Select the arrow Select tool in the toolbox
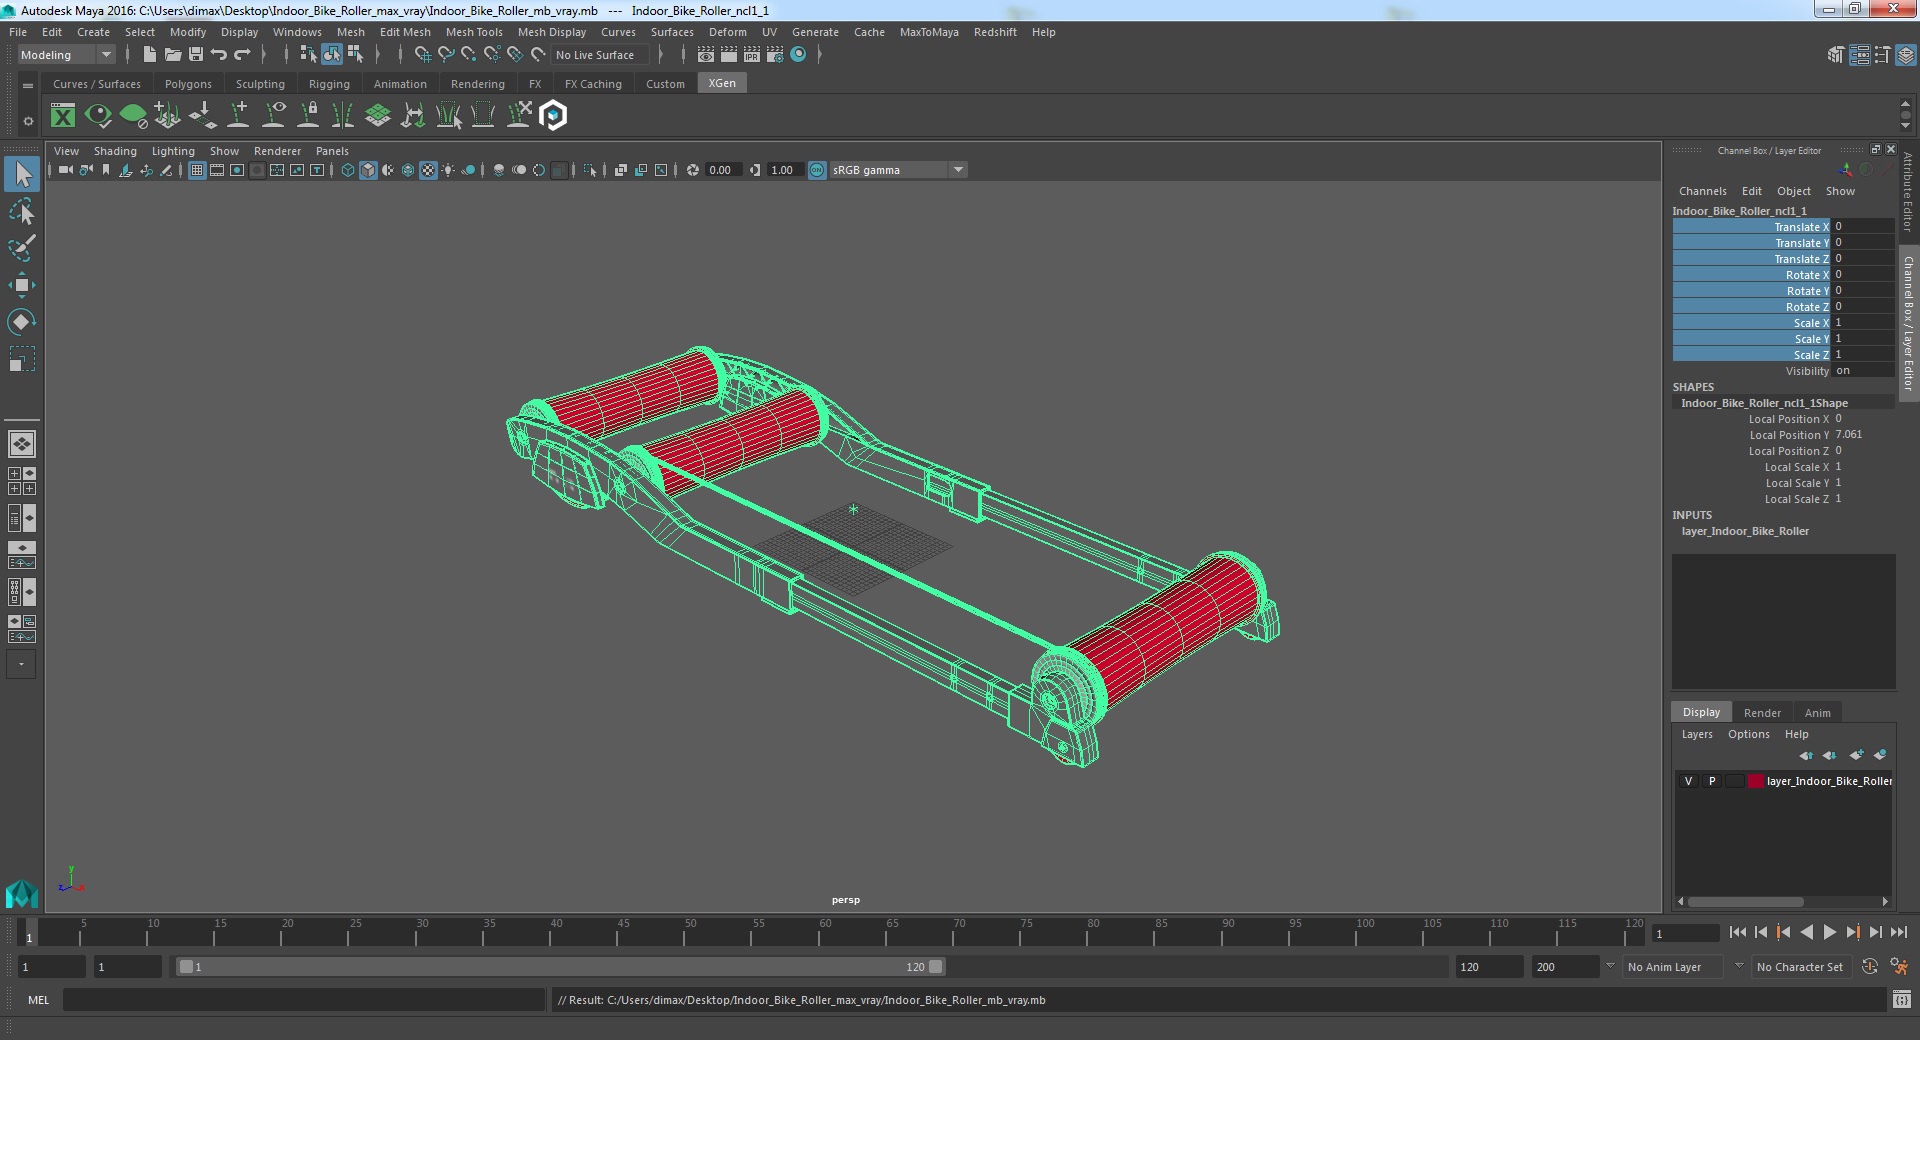The height and width of the screenshot is (1158, 1920). [21, 174]
